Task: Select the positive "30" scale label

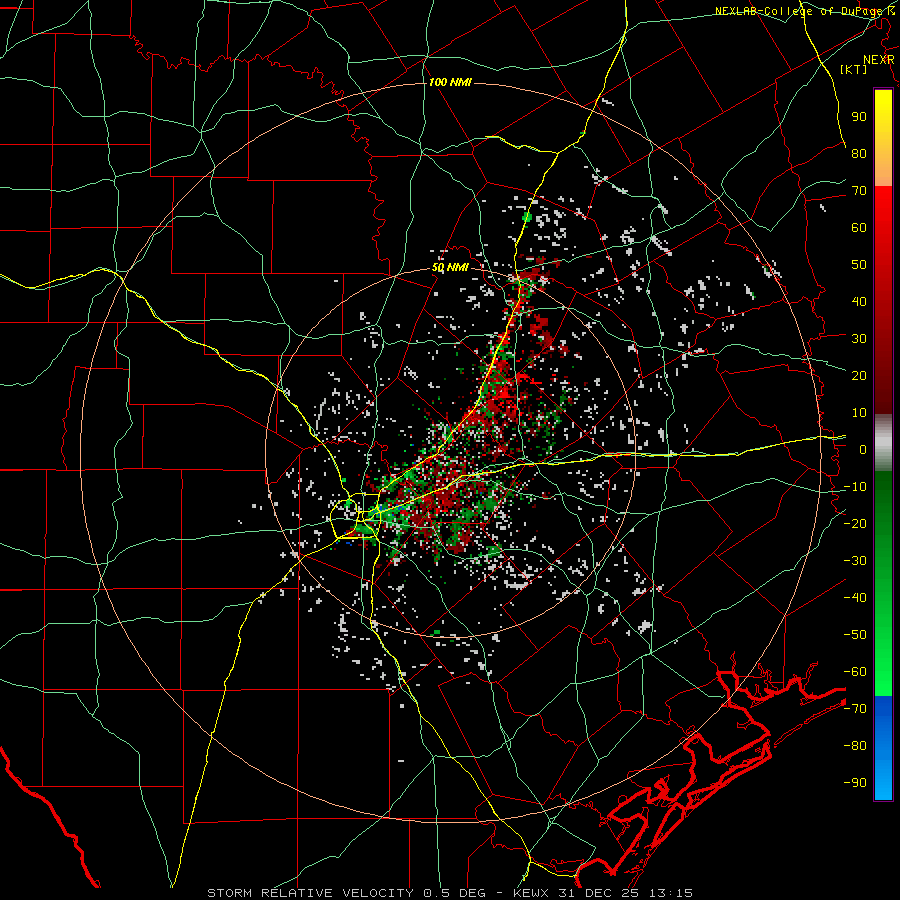Action: pyautogui.click(x=859, y=339)
